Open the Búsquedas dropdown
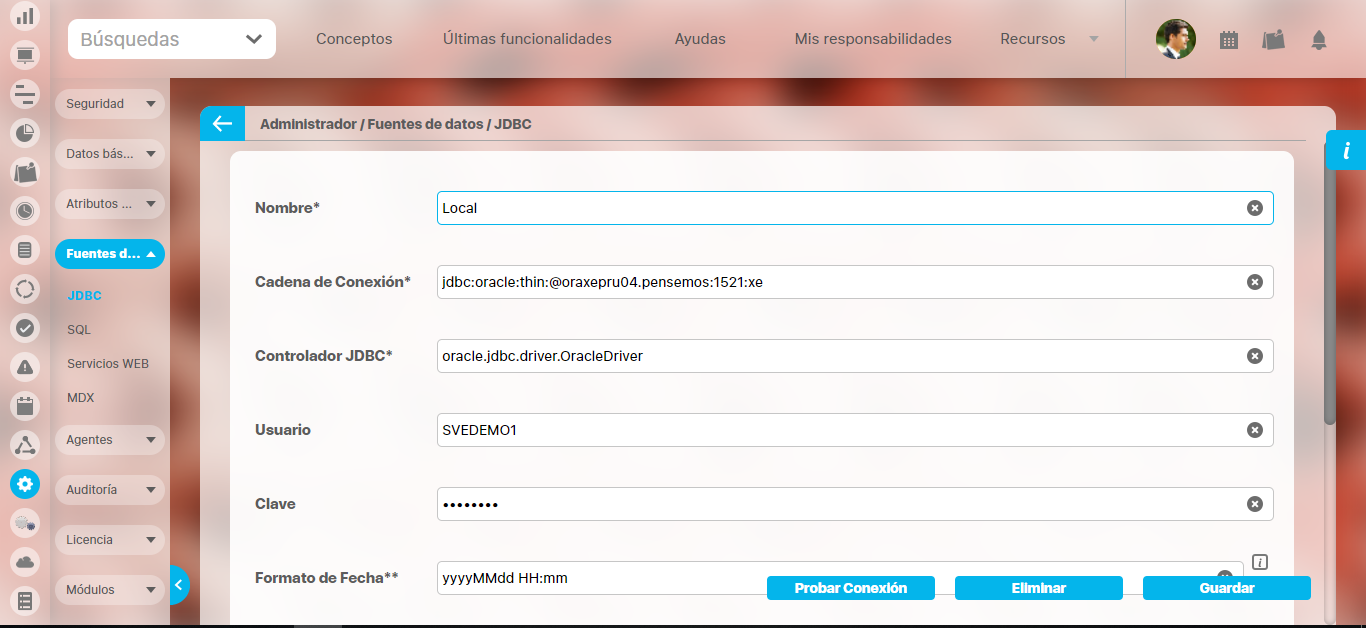This screenshot has width=1366, height=628. point(172,39)
